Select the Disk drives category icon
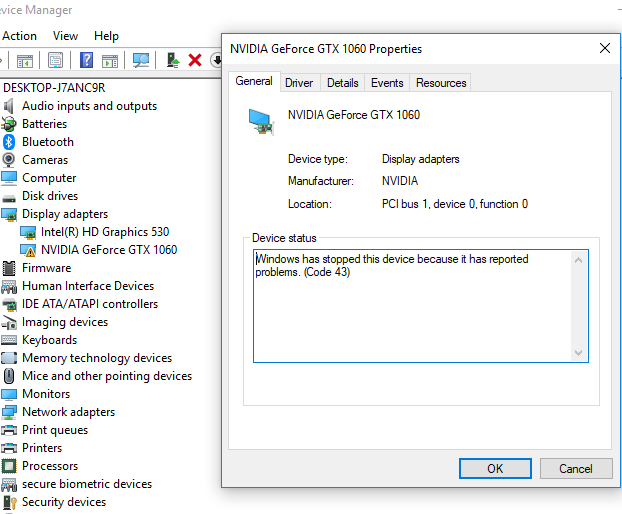This screenshot has height=514, width=622. 9,197
